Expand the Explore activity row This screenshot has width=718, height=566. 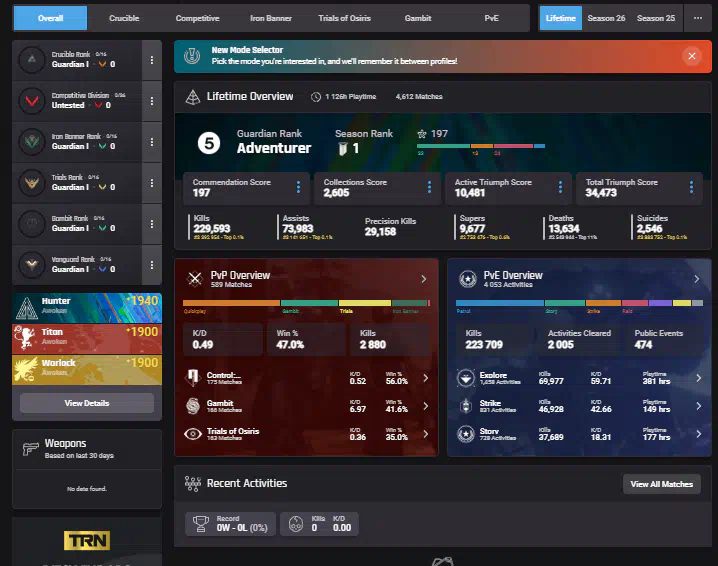698,378
